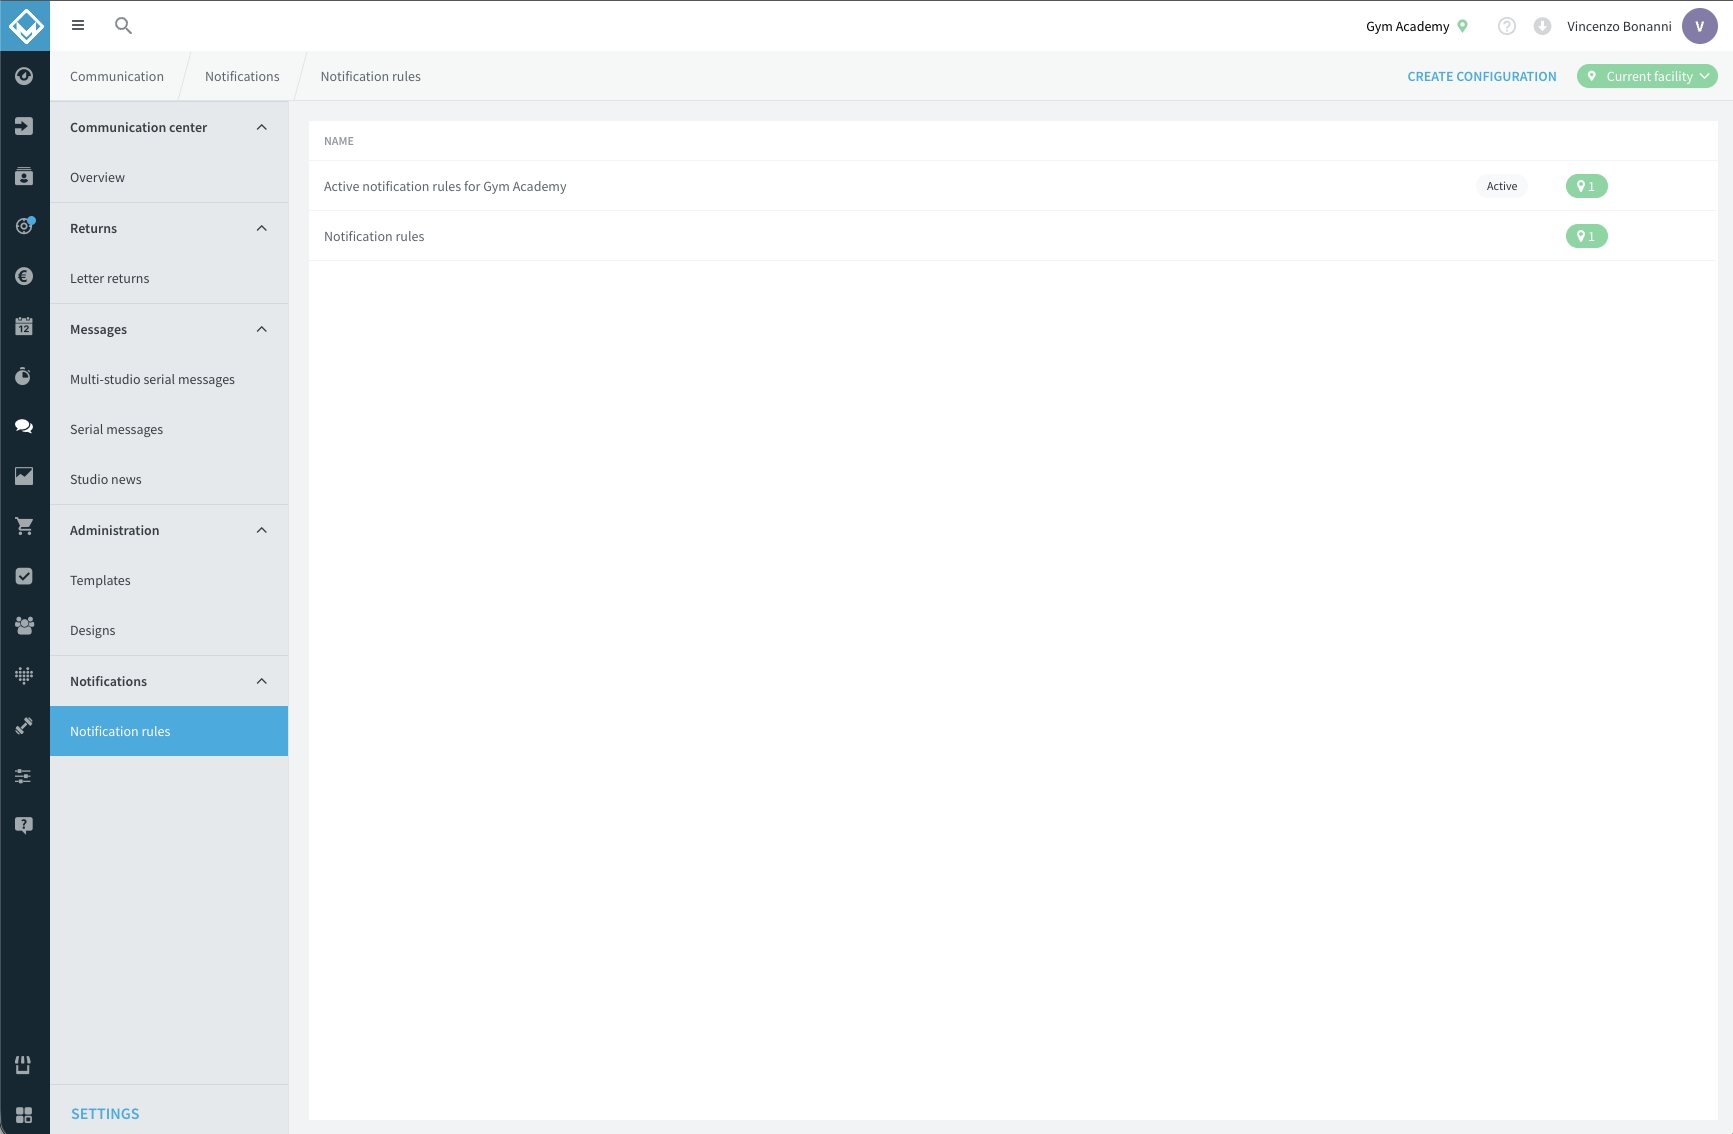
Task: Collapse the Communication center section
Action: [262, 127]
